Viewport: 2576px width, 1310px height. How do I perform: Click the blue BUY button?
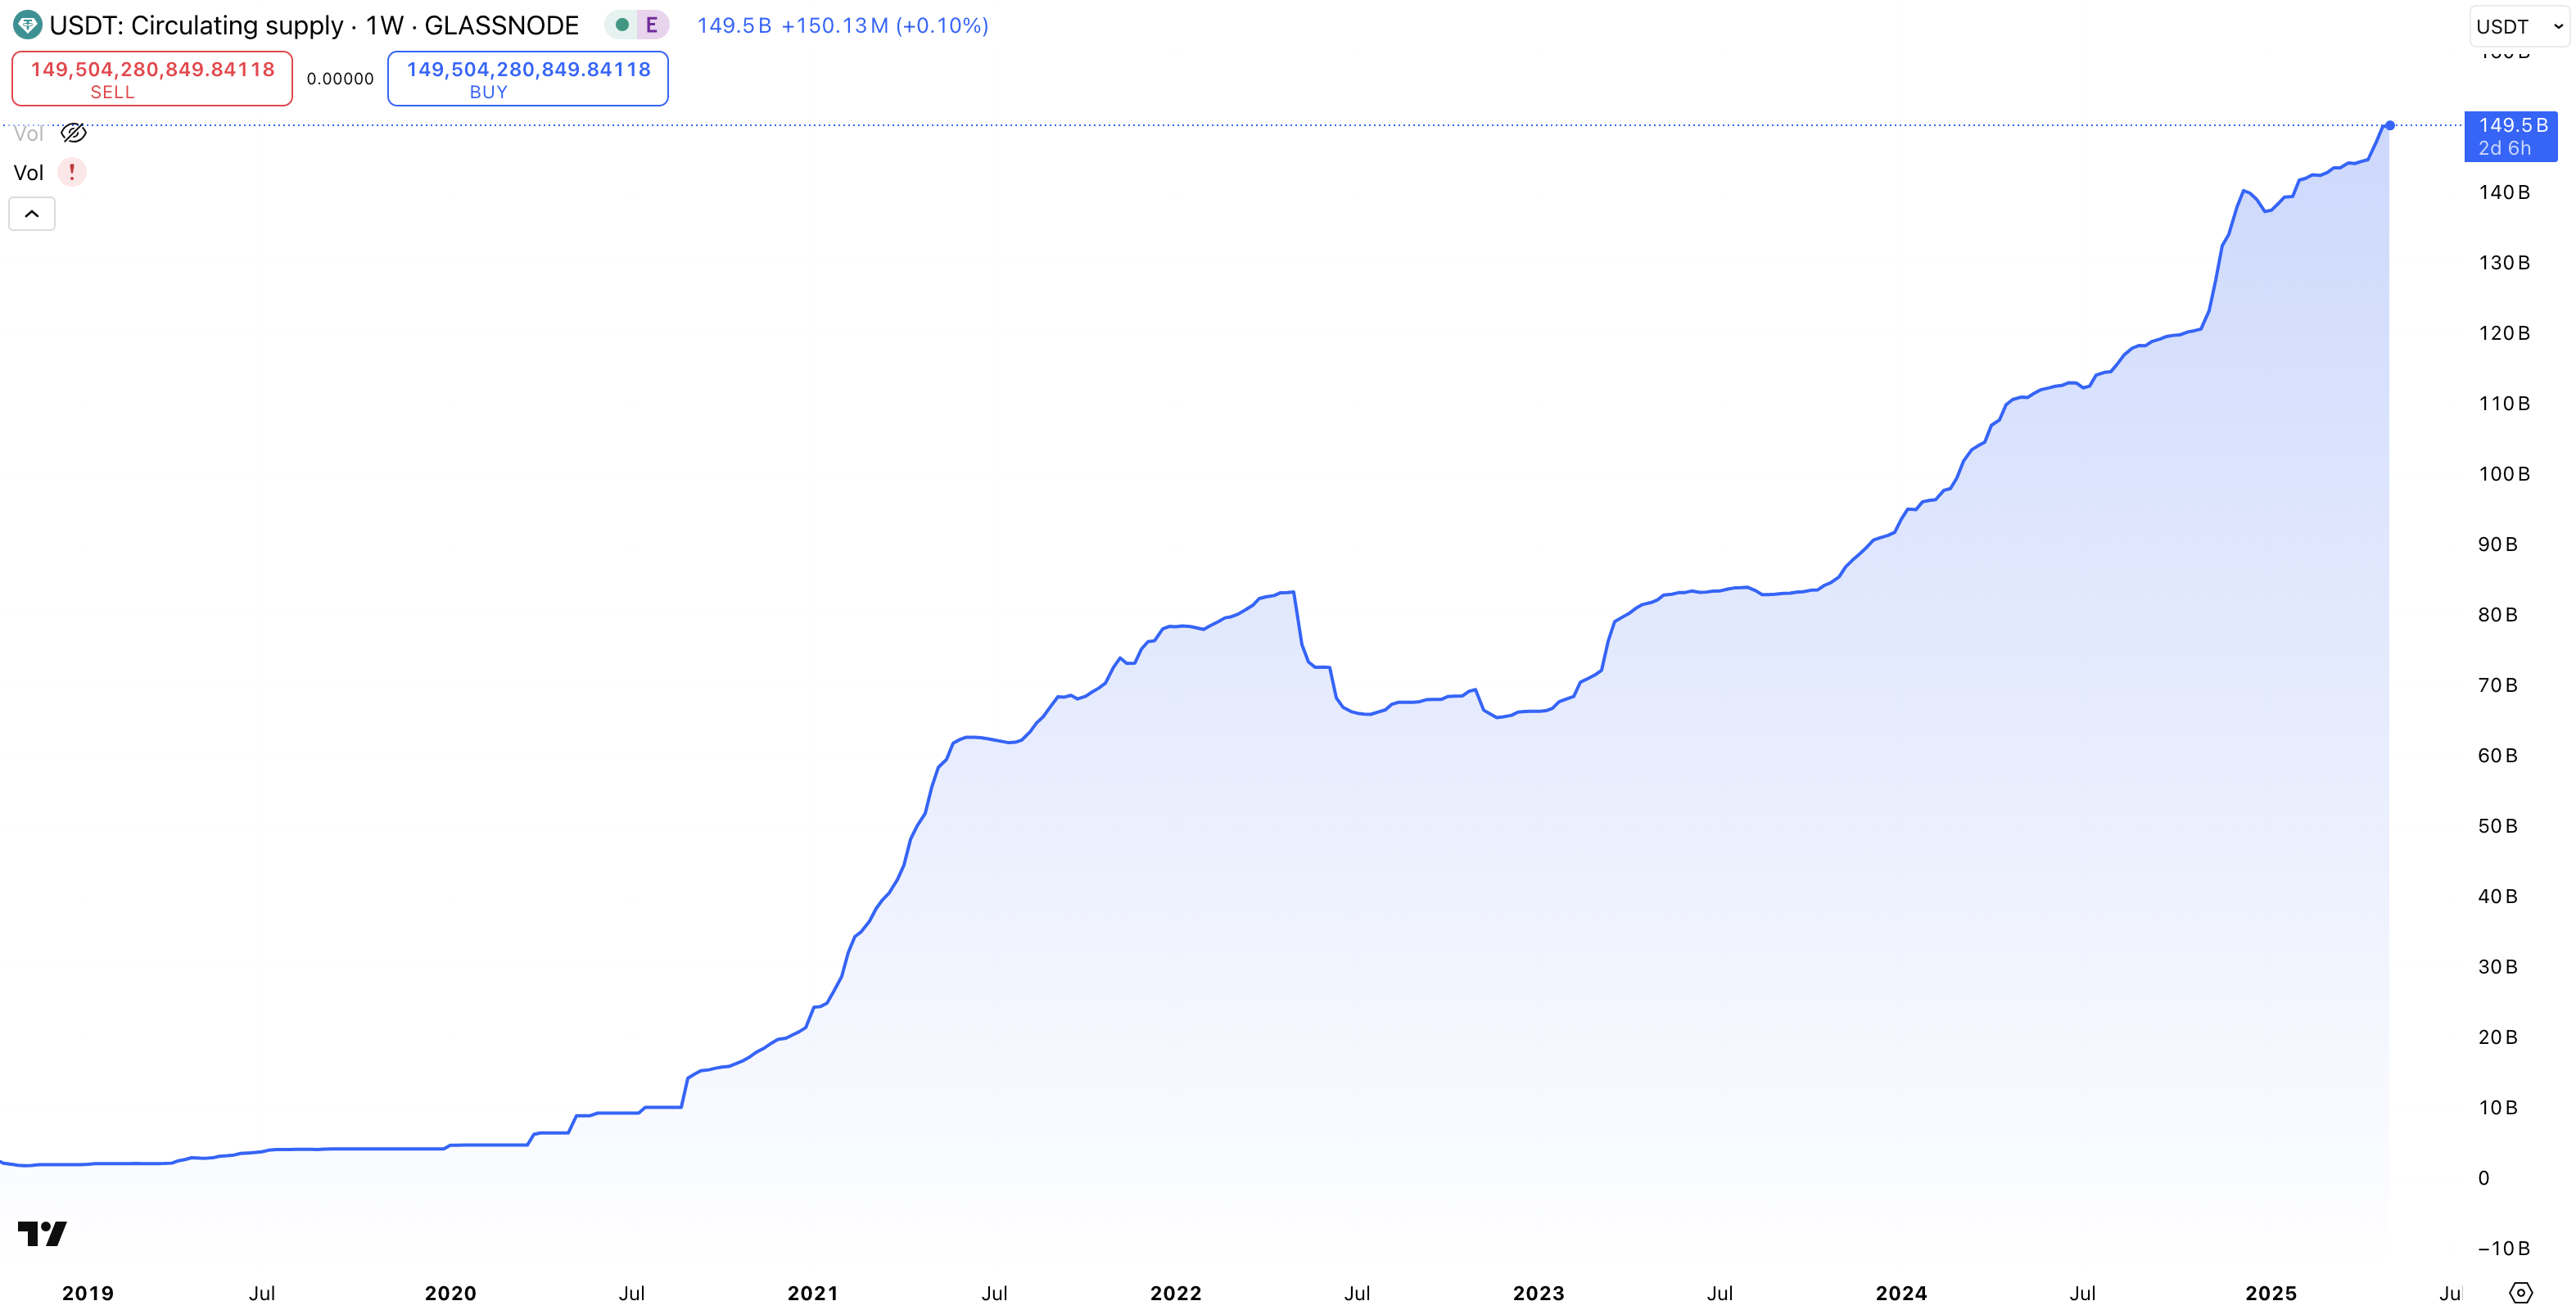tap(528, 79)
